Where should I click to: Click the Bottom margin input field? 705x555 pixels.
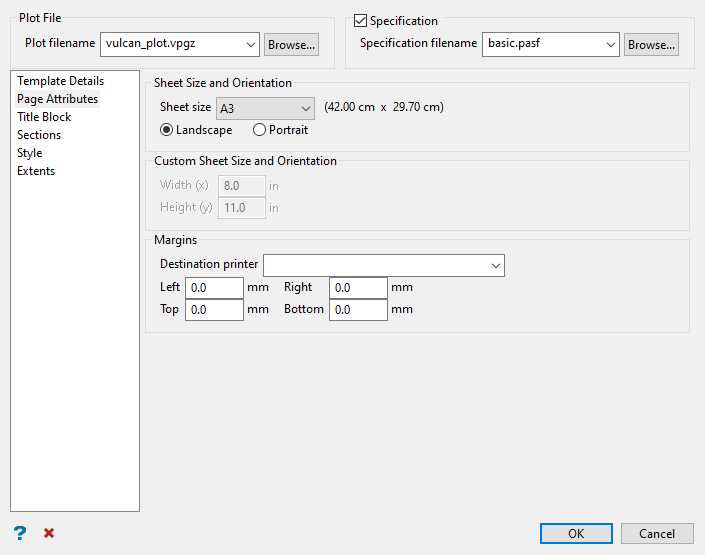click(x=357, y=310)
